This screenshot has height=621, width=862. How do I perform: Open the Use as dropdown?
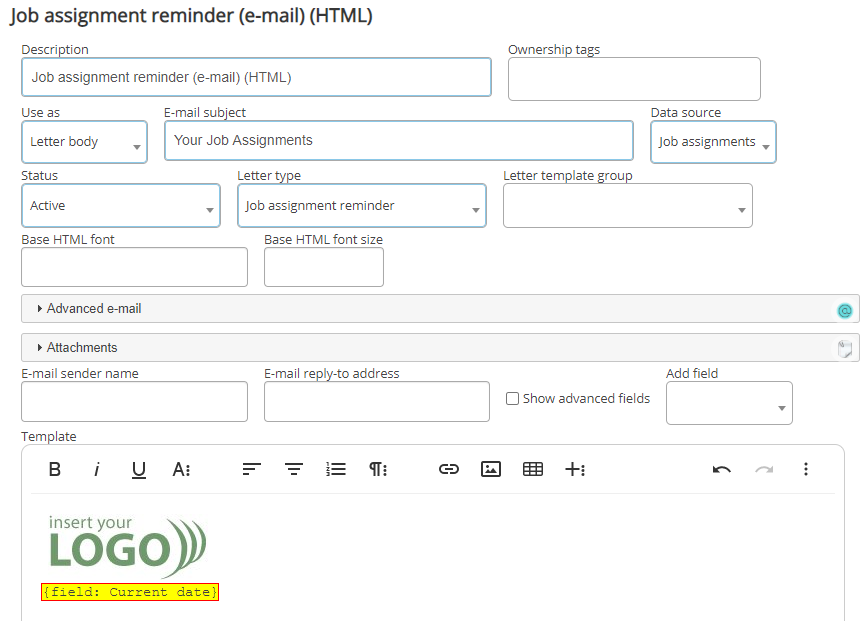click(x=84, y=142)
